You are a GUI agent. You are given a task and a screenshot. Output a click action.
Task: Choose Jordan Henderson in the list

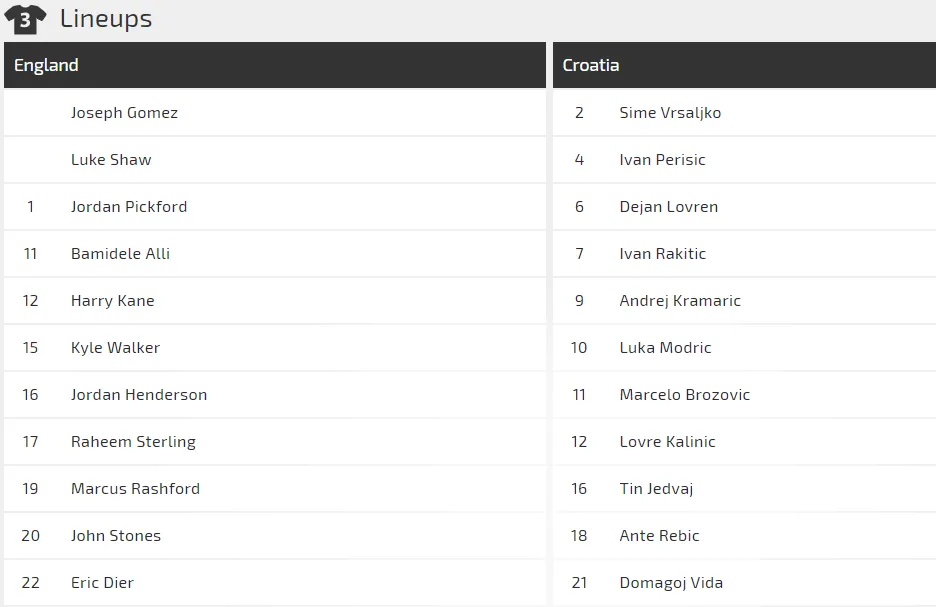coord(139,395)
